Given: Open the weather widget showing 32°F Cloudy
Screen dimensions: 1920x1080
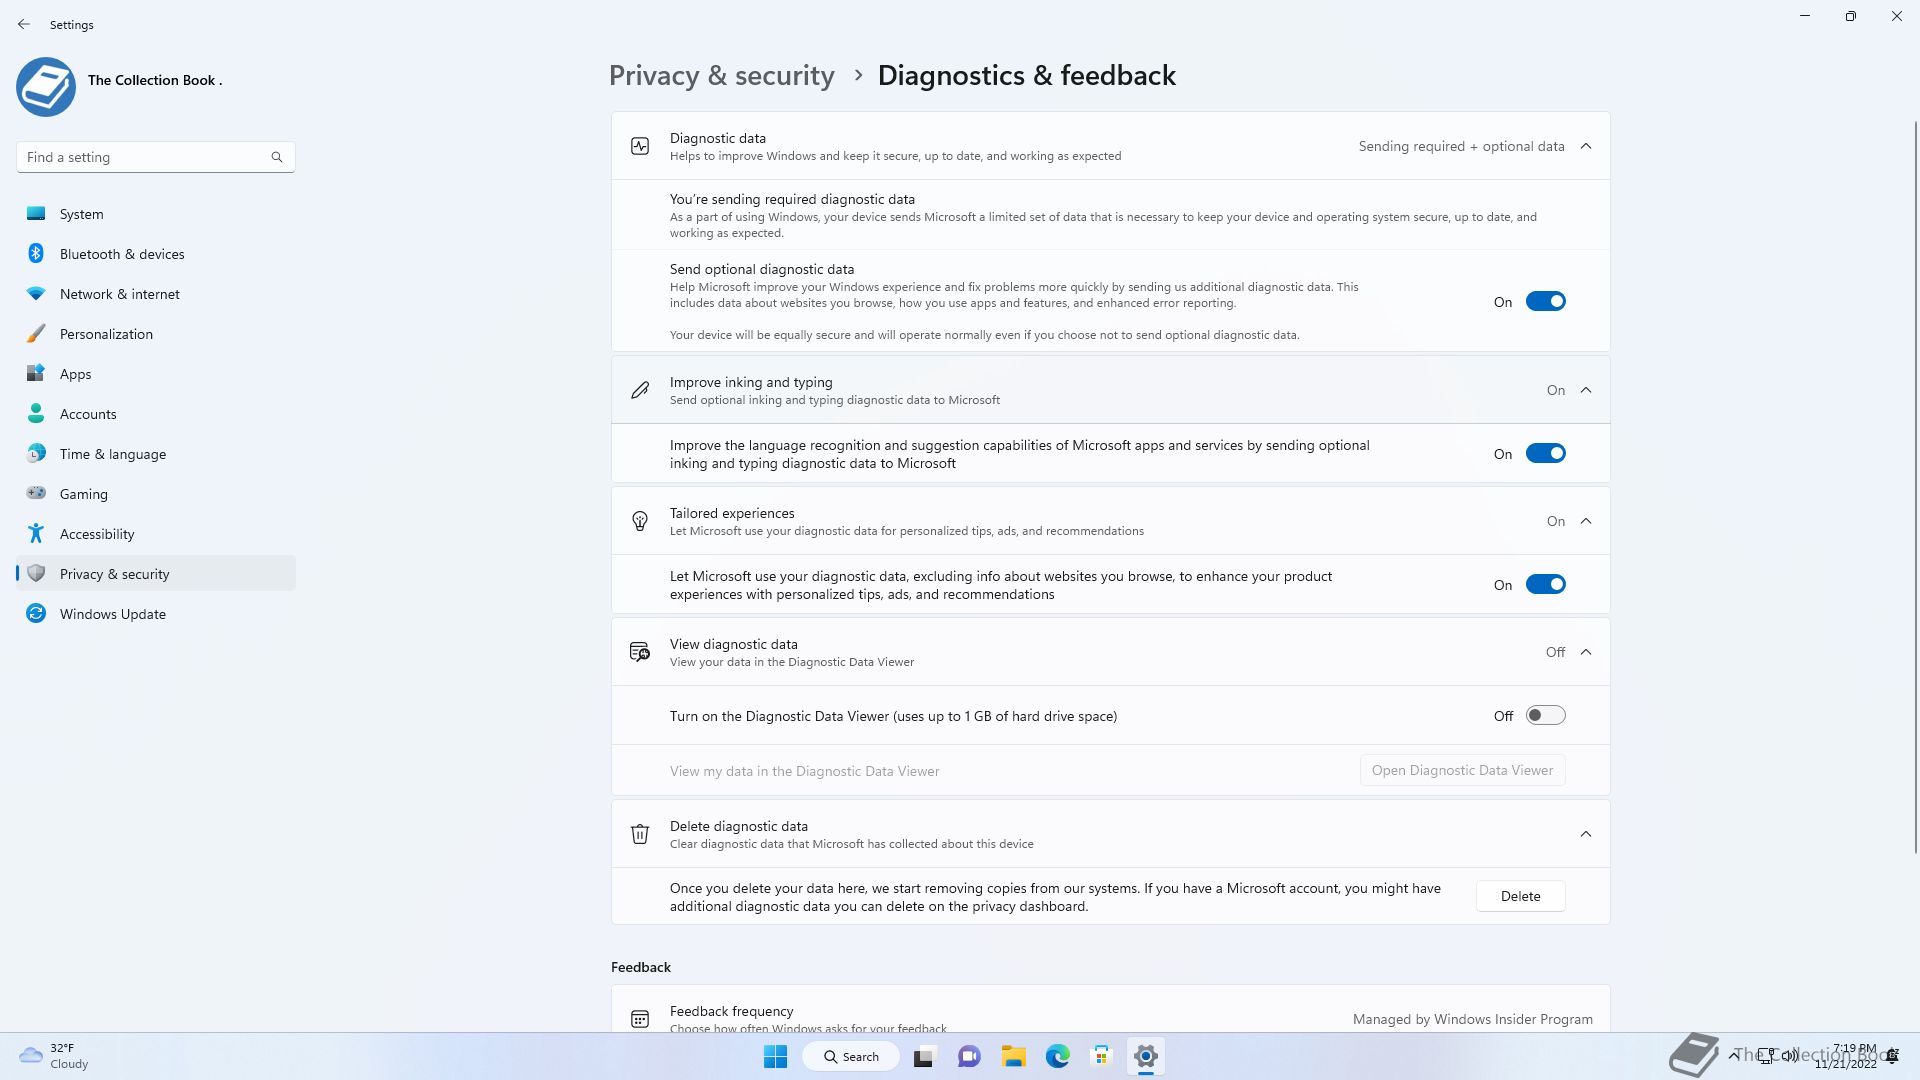Looking at the screenshot, I should point(54,1056).
